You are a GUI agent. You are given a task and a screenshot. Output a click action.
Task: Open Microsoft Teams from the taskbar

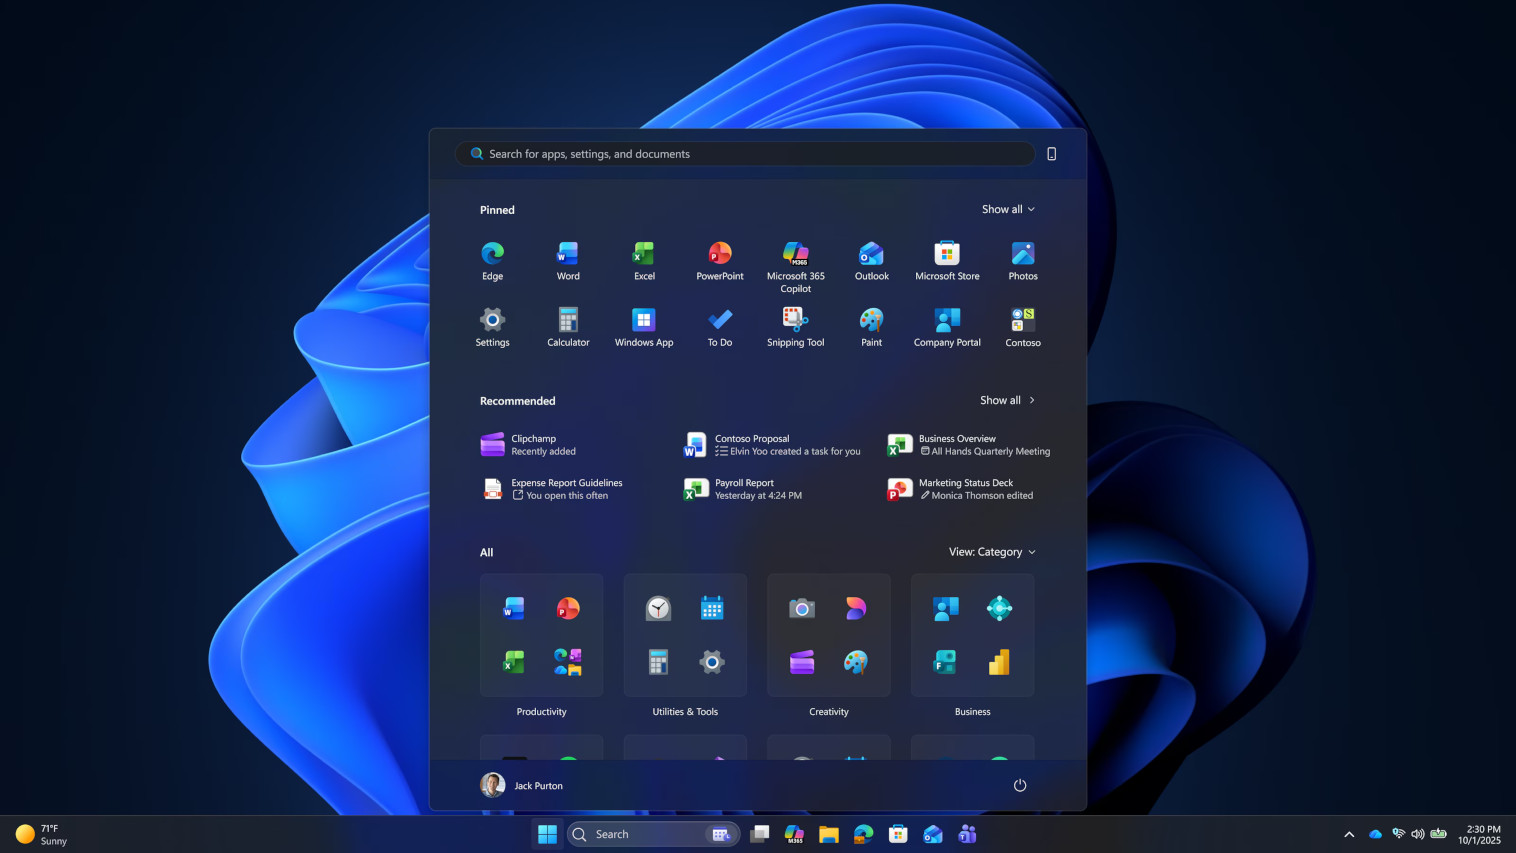pyautogui.click(x=967, y=834)
